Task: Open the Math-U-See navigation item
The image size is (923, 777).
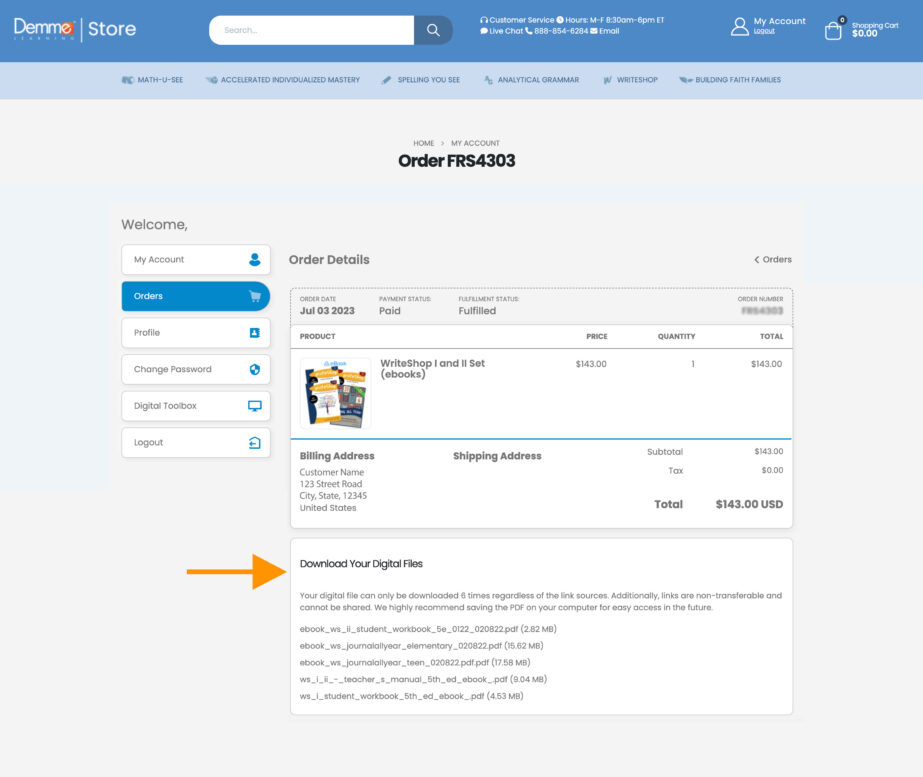Action: [x=152, y=80]
